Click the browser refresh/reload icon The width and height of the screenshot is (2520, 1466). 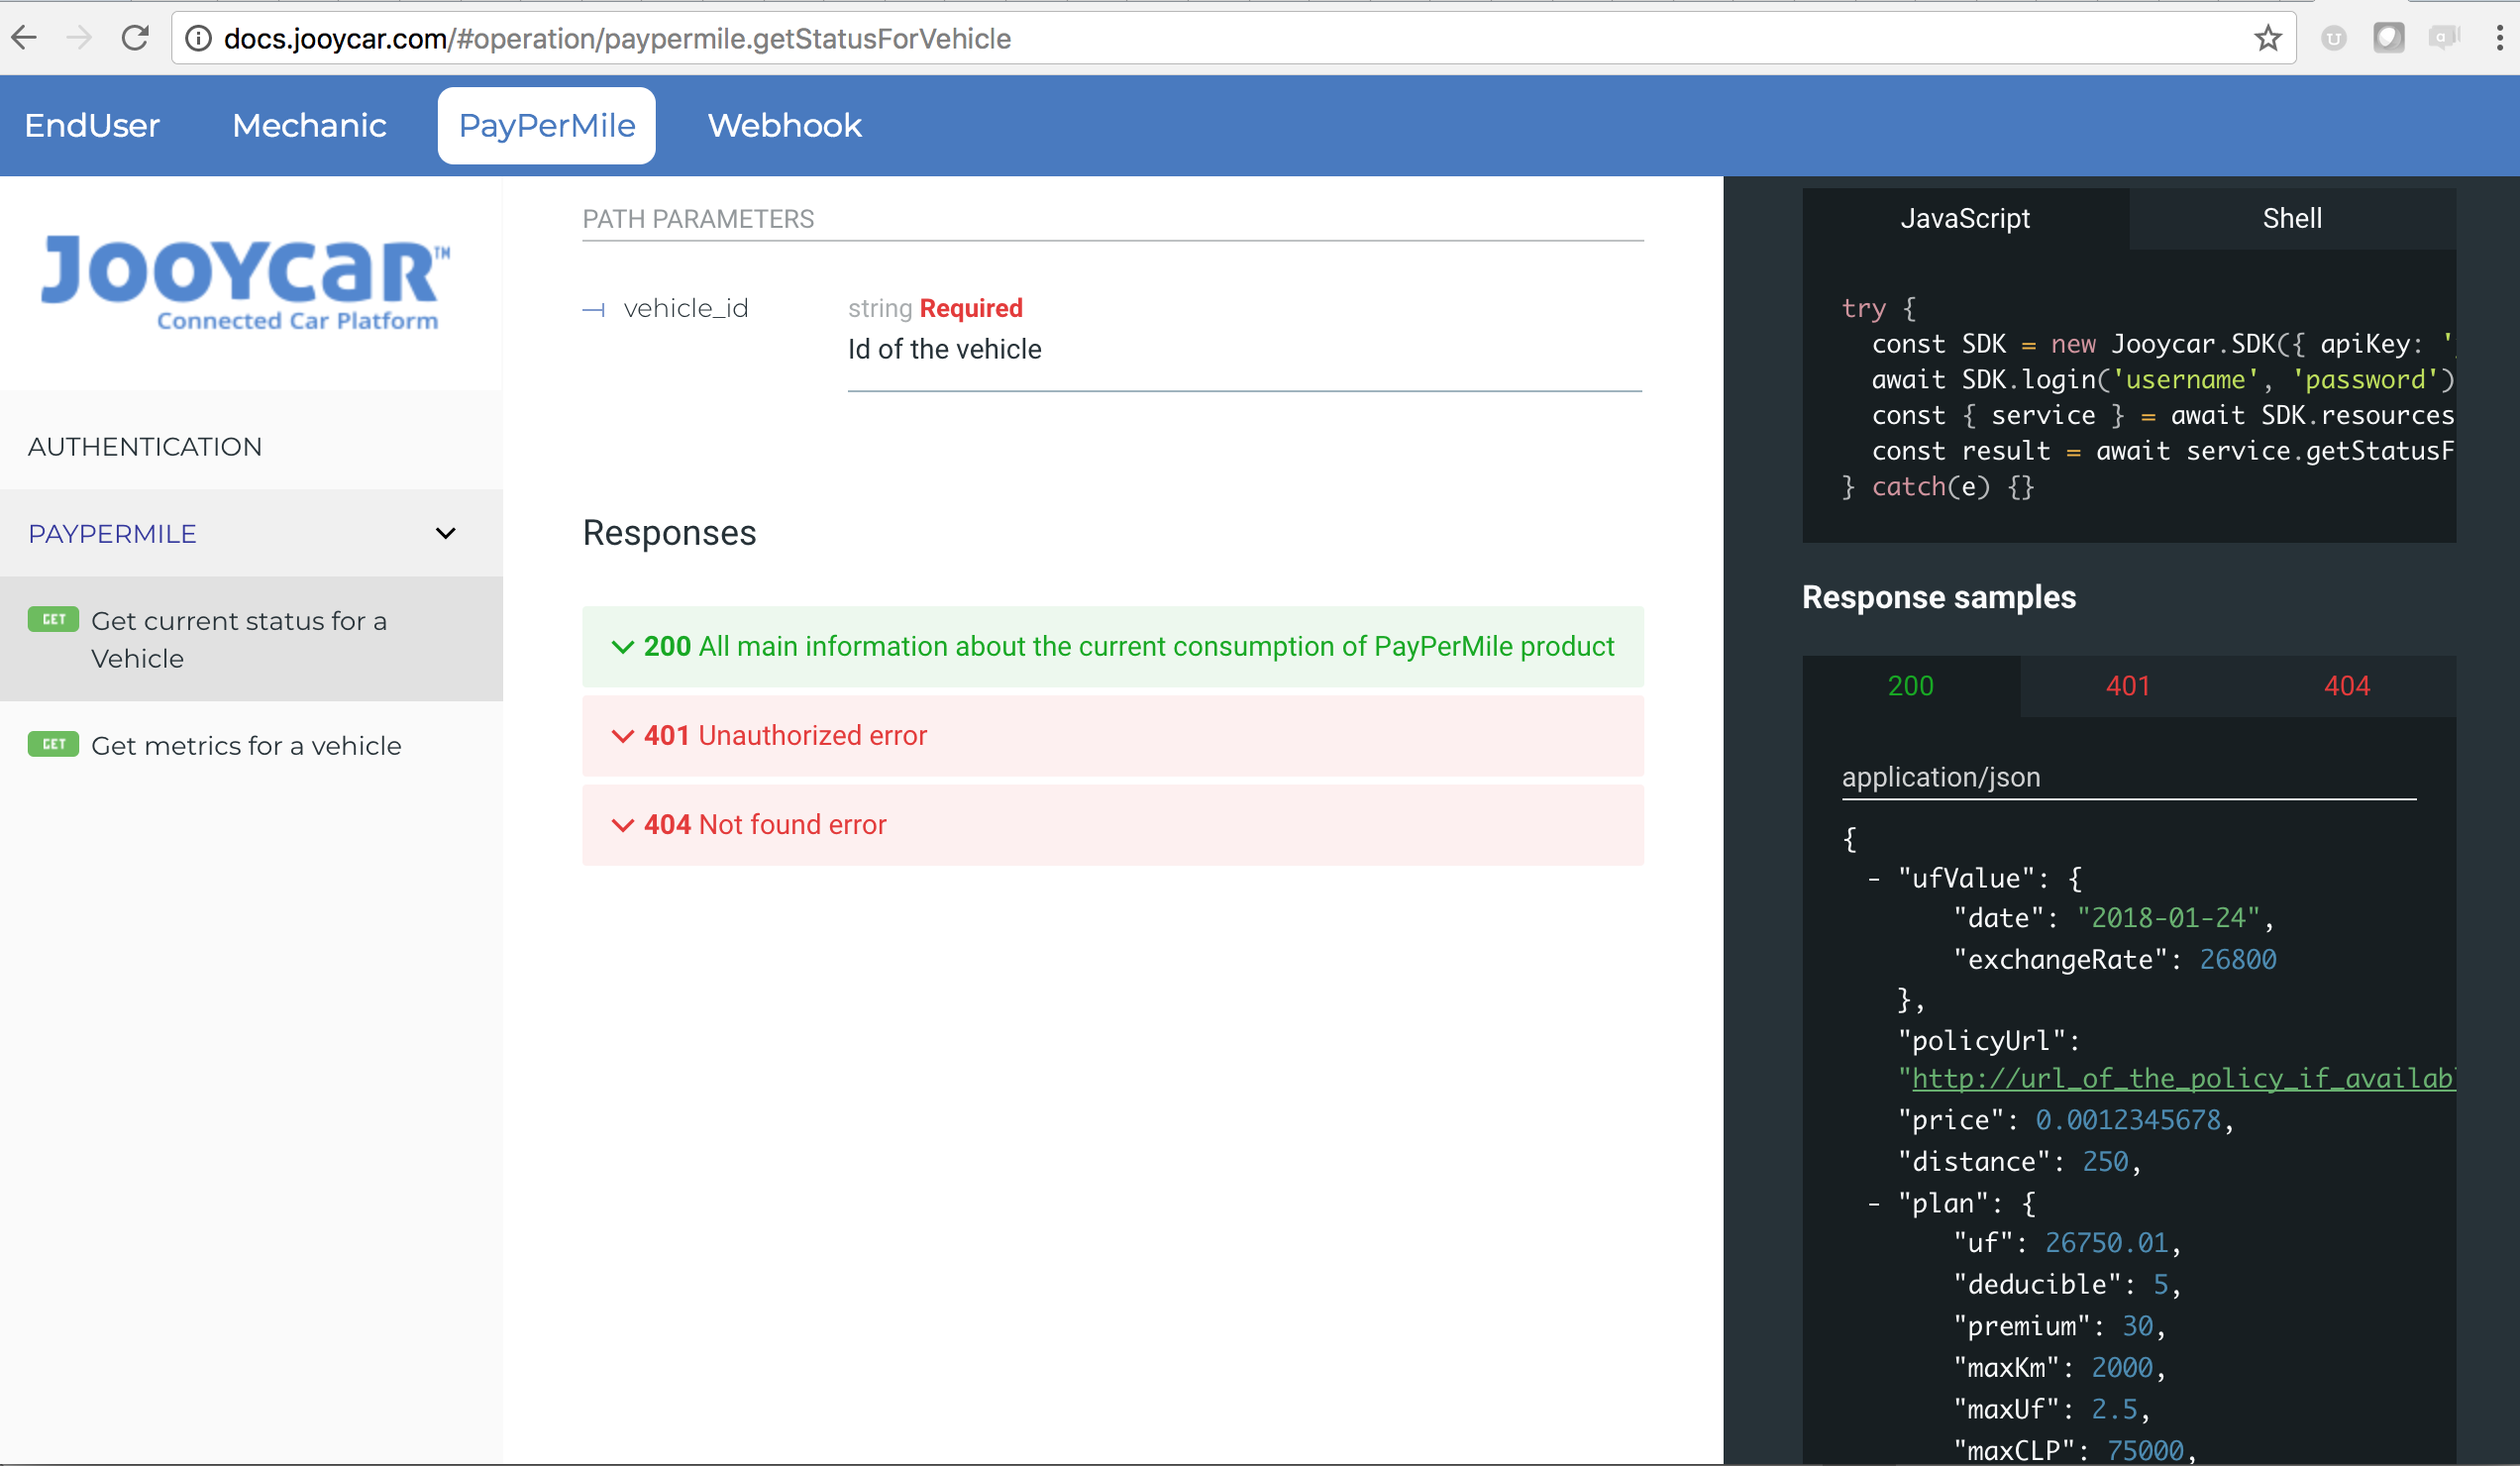pyautogui.click(x=135, y=37)
